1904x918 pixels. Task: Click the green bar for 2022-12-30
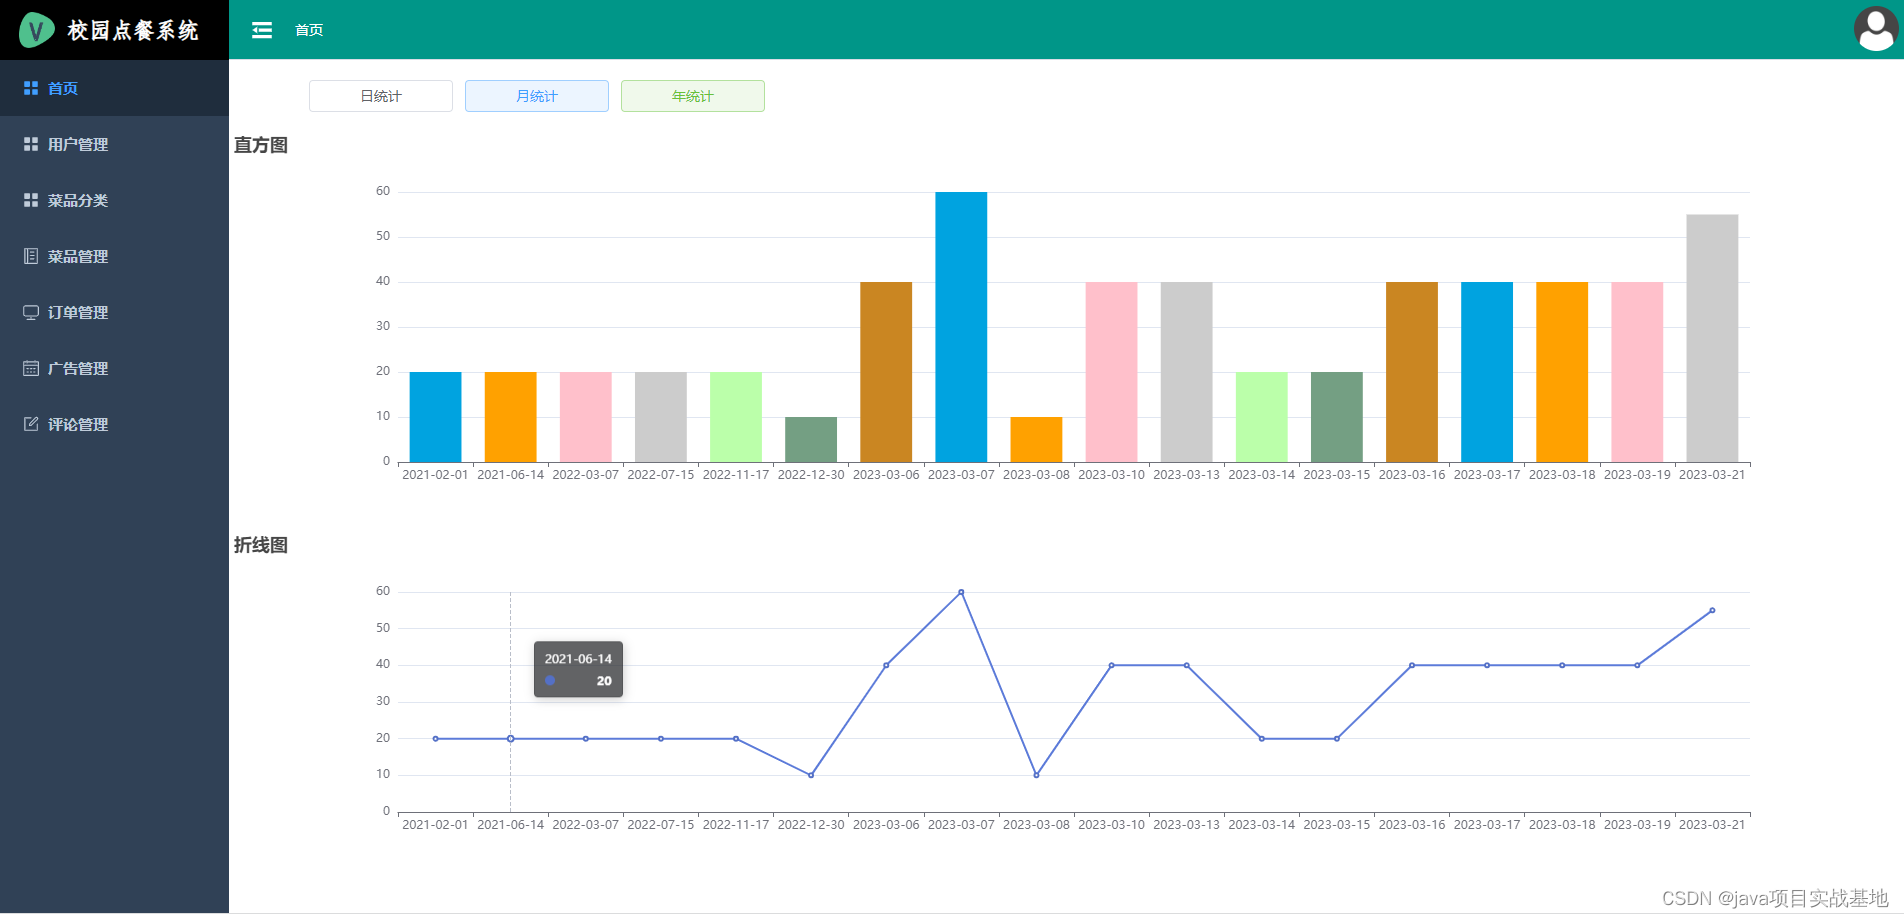(811, 439)
